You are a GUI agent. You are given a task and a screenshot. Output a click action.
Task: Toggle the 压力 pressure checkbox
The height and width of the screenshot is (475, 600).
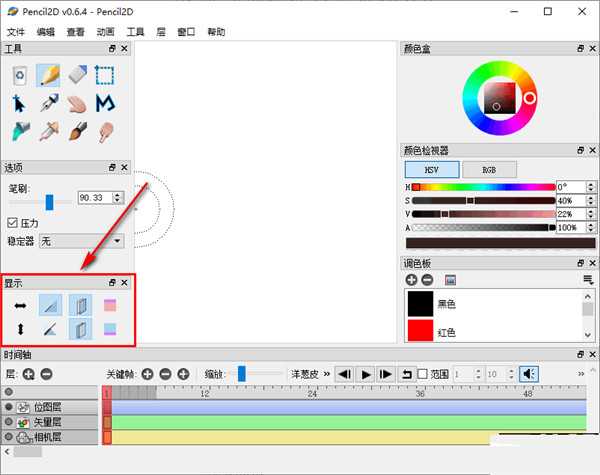[x=12, y=223]
